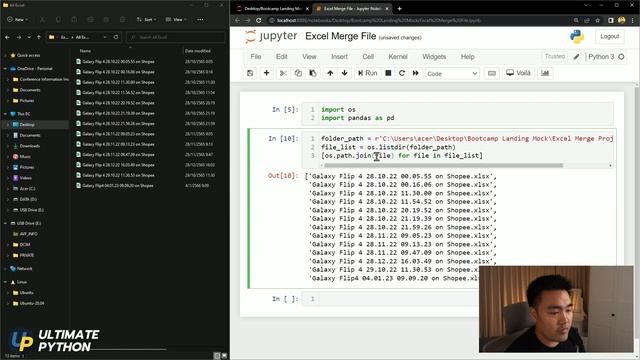
Task: Reload the page in the browser
Action: click(259, 20)
